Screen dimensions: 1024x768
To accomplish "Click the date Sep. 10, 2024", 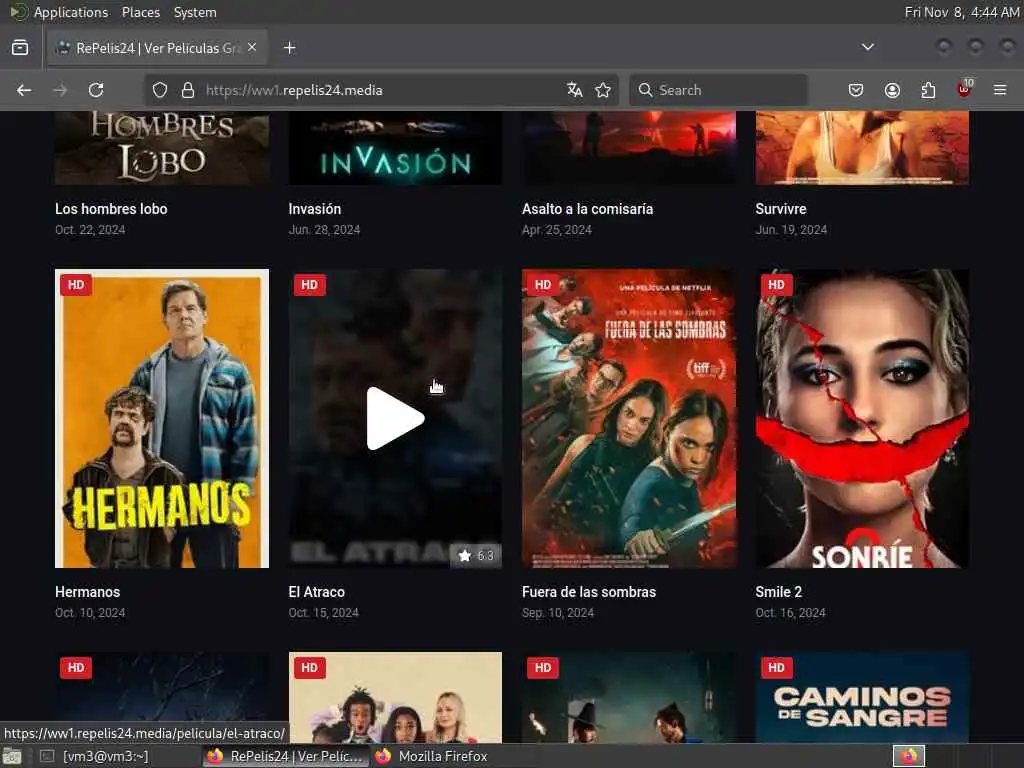I will 558,613.
